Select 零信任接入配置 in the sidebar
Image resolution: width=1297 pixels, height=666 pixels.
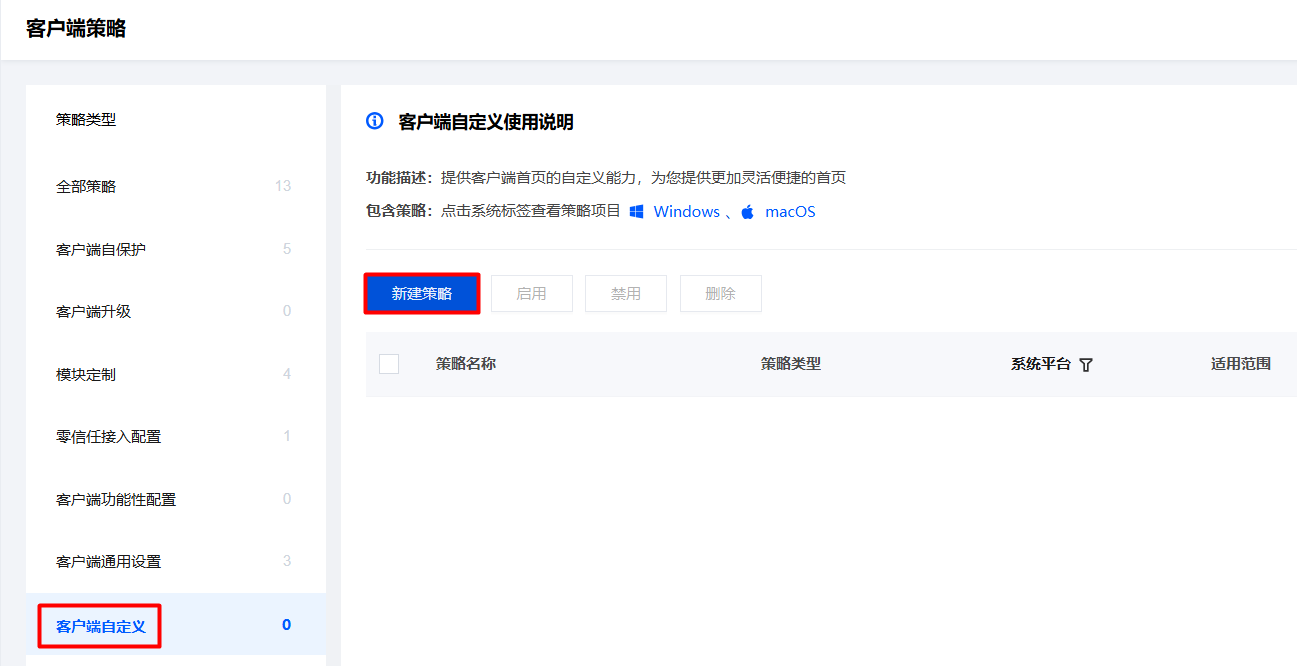176,437
